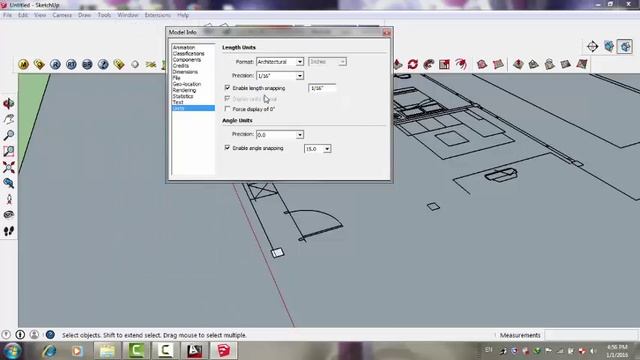640x360 pixels.
Task: Select the Pan hand tool
Action: [x=9, y=119]
